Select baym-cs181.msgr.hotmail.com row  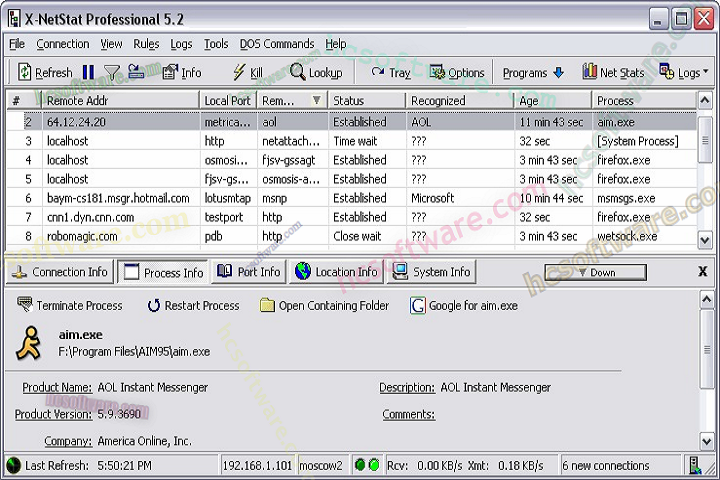(x=352, y=198)
